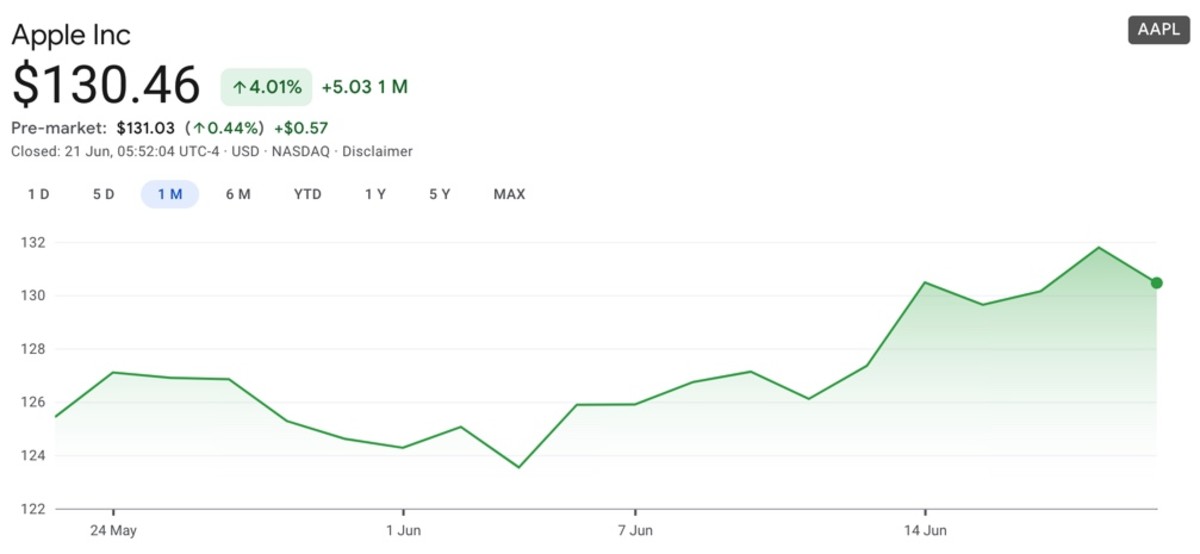The height and width of the screenshot is (554, 1200).
Task: Show the 6 M chart range
Action: (x=238, y=194)
